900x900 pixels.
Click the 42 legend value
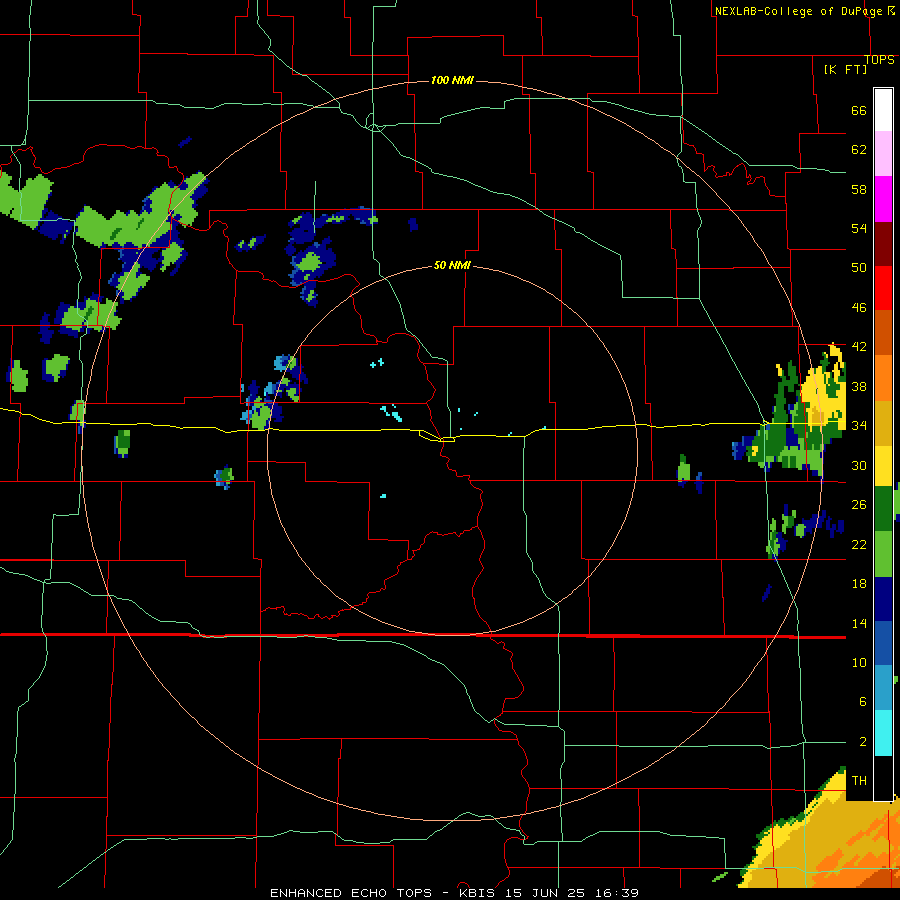click(x=859, y=347)
